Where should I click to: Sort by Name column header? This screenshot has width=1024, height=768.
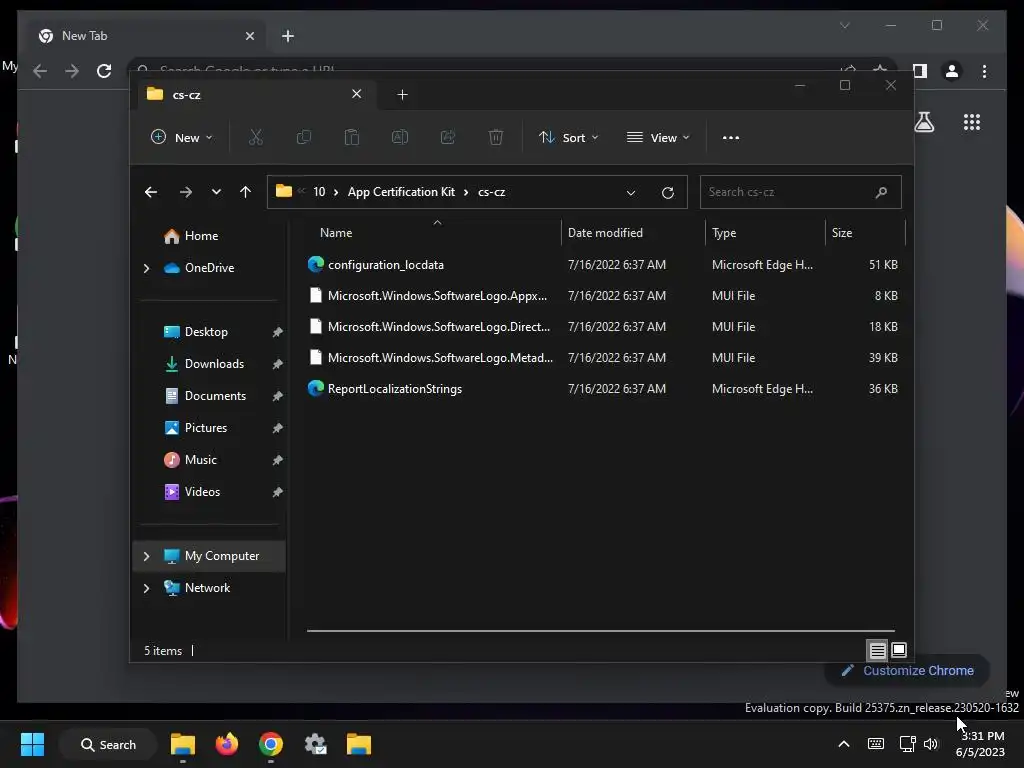432,233
